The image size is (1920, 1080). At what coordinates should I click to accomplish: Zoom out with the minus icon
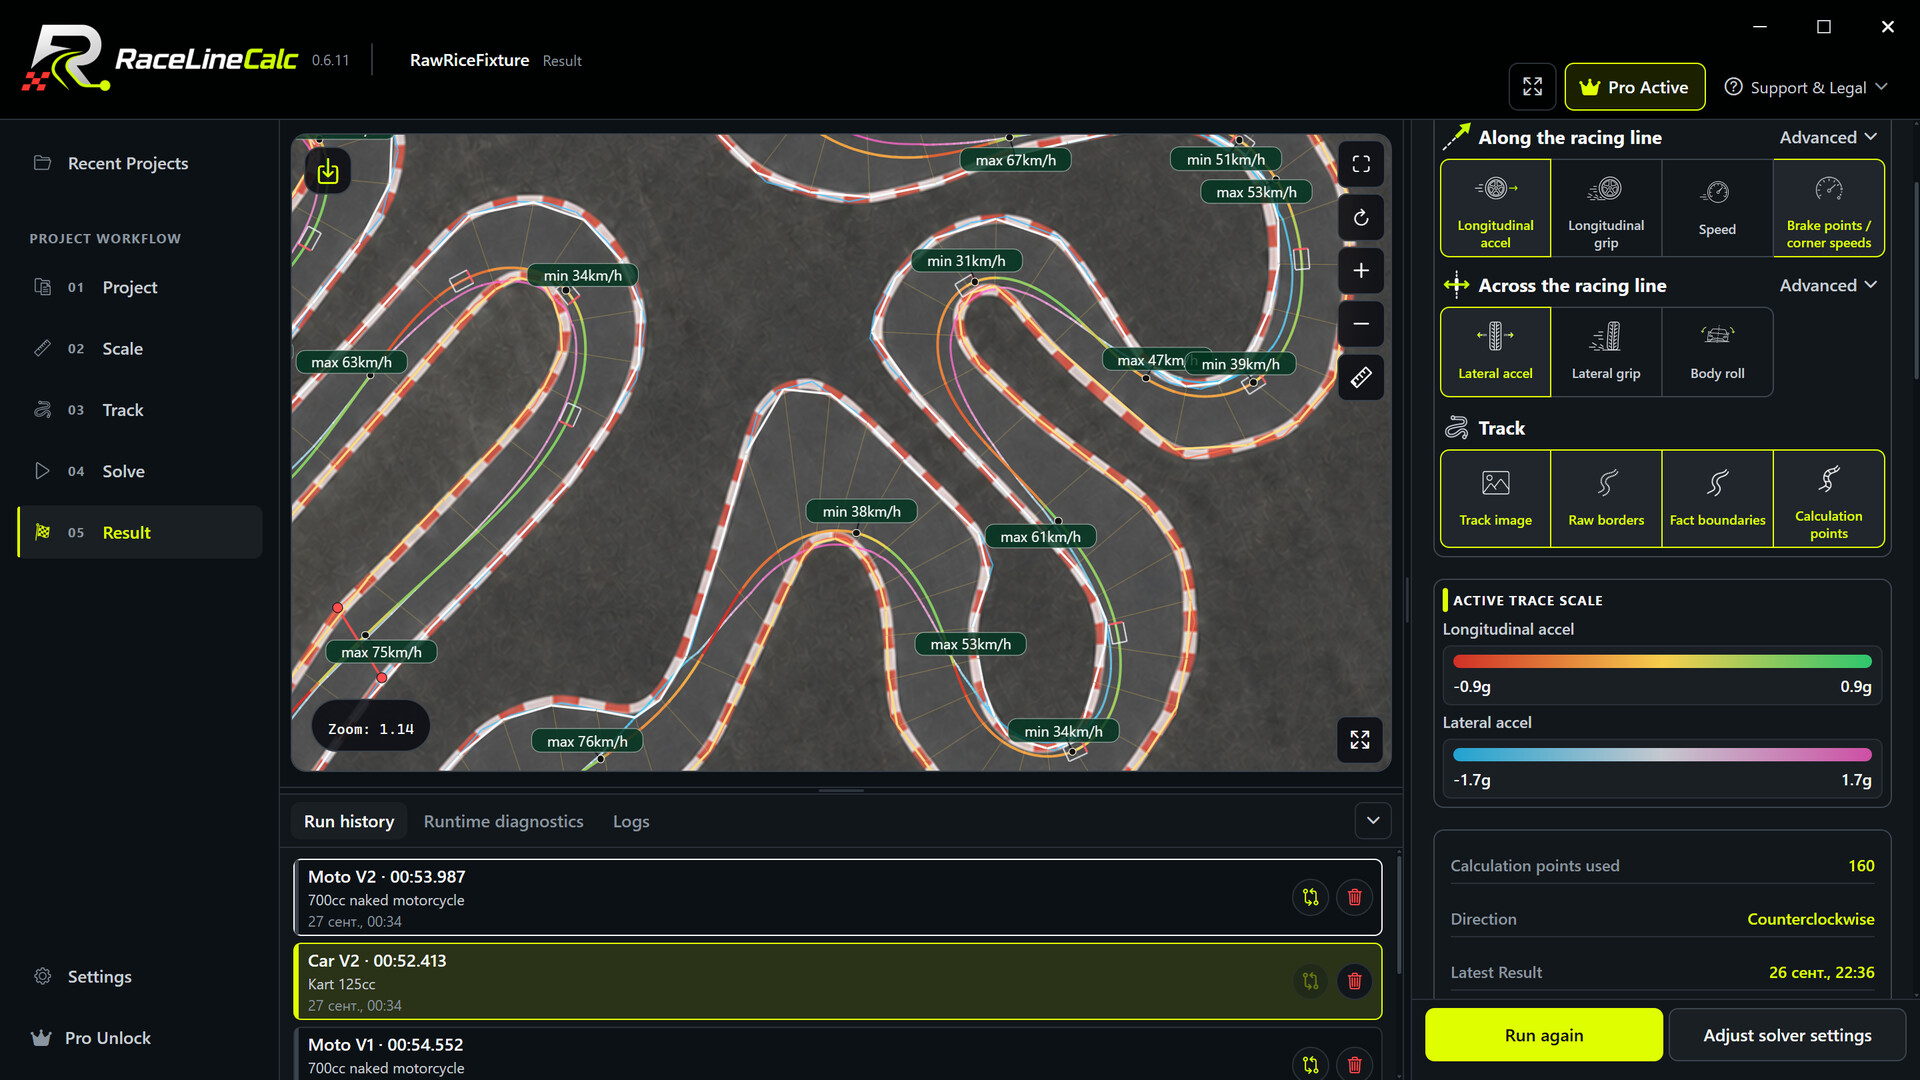1361,324
